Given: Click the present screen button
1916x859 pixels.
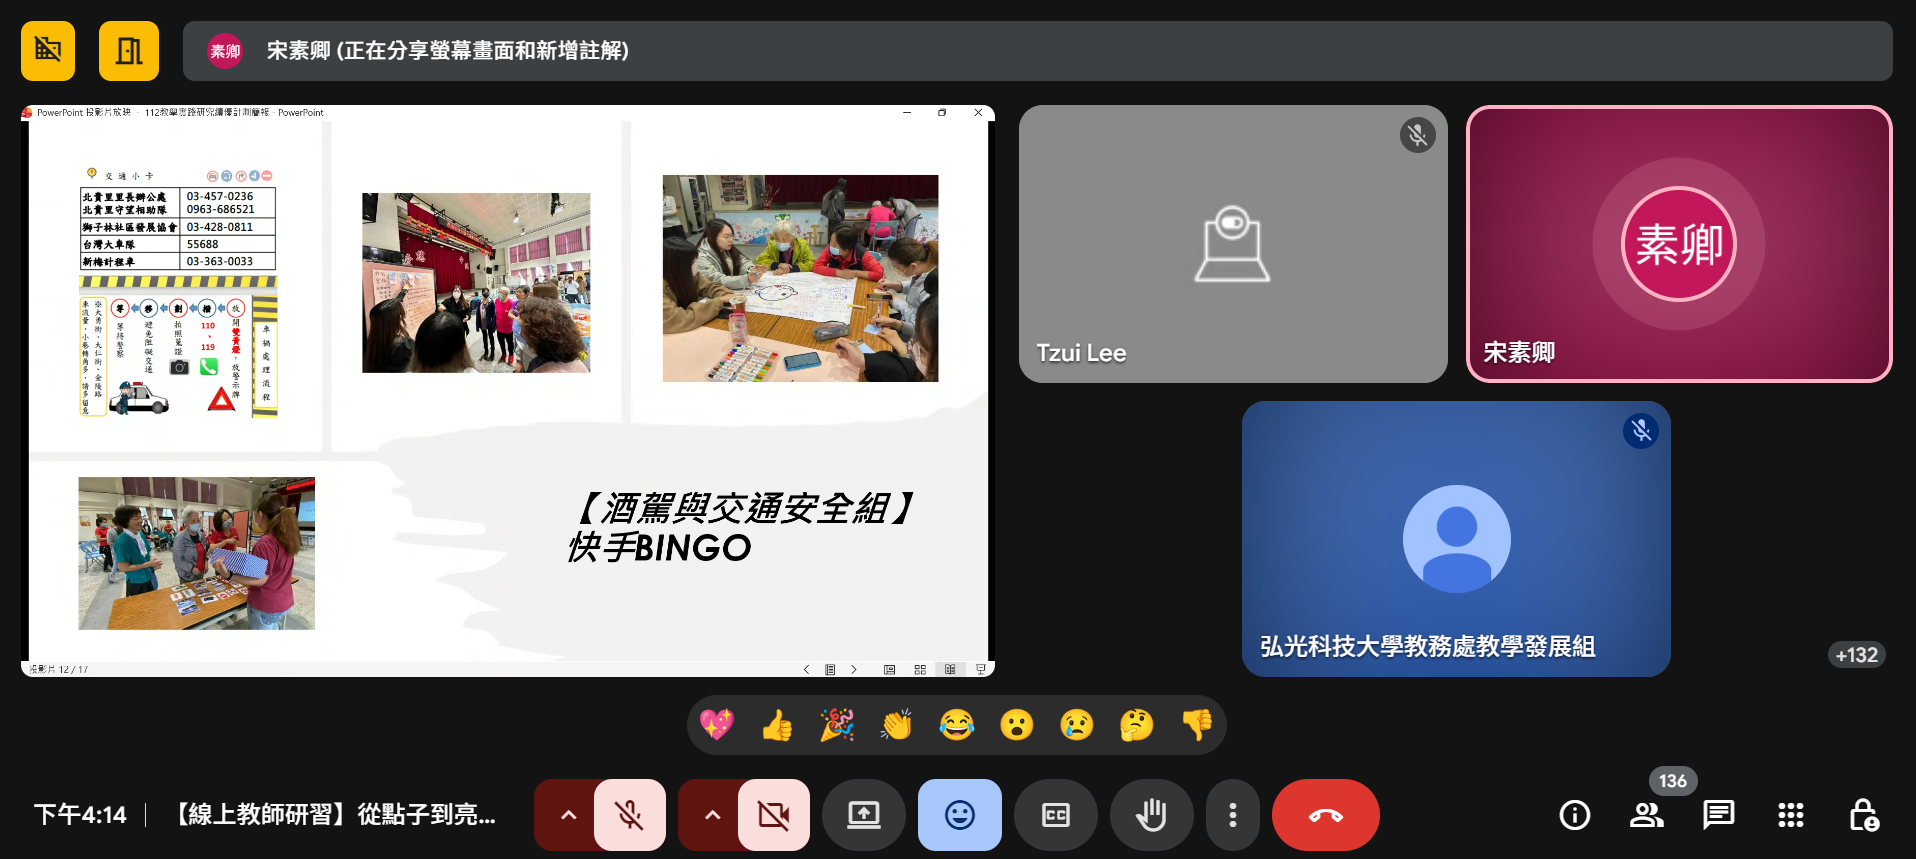Looking at the screenshot, I should [863, 815].
